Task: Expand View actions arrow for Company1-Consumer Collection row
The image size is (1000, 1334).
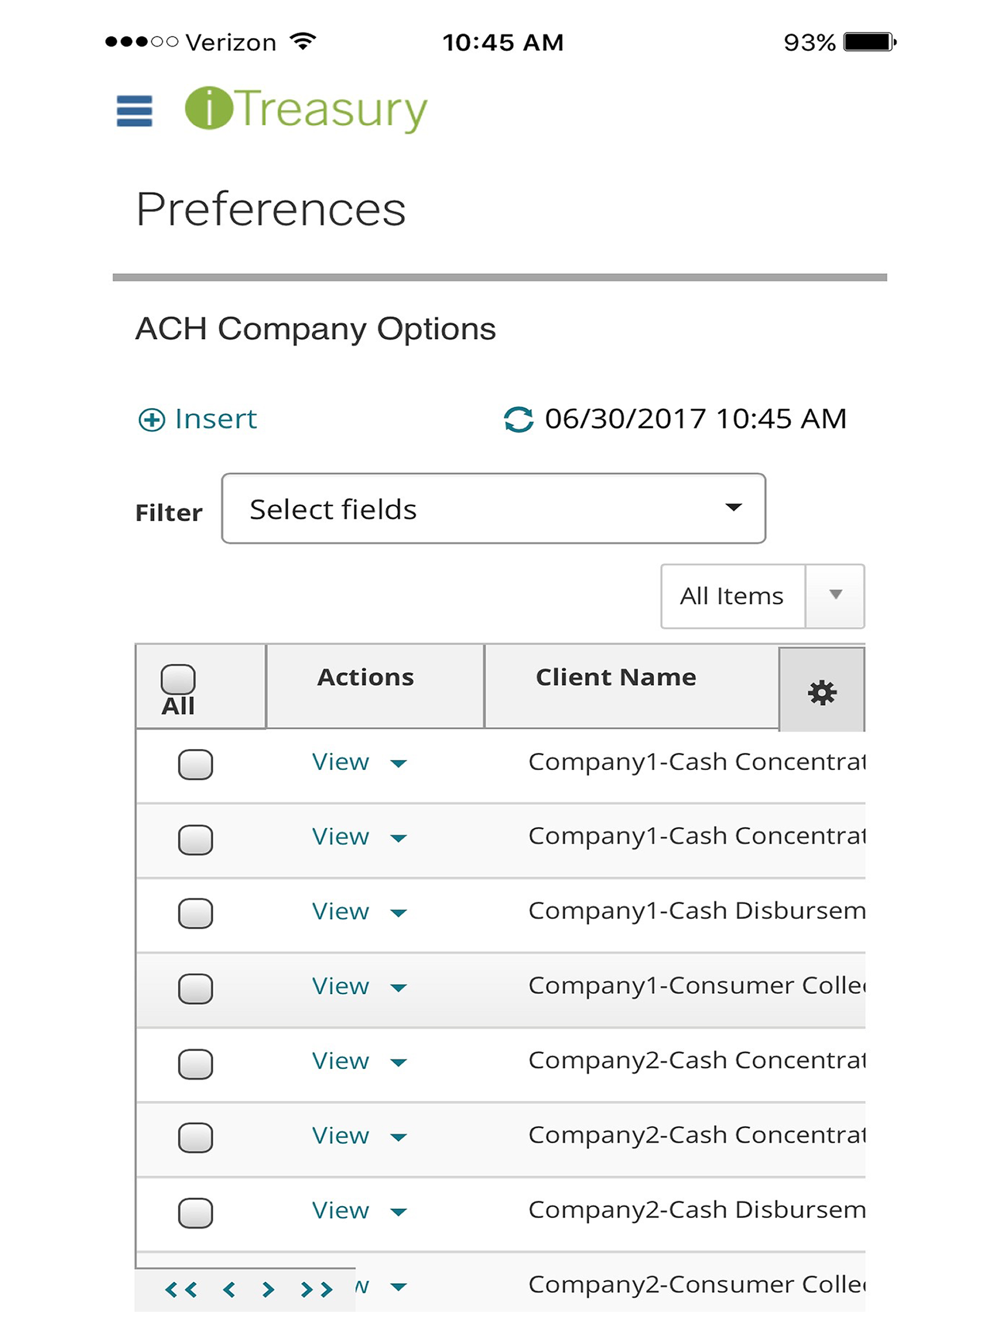Action: [x=399, y=988]
